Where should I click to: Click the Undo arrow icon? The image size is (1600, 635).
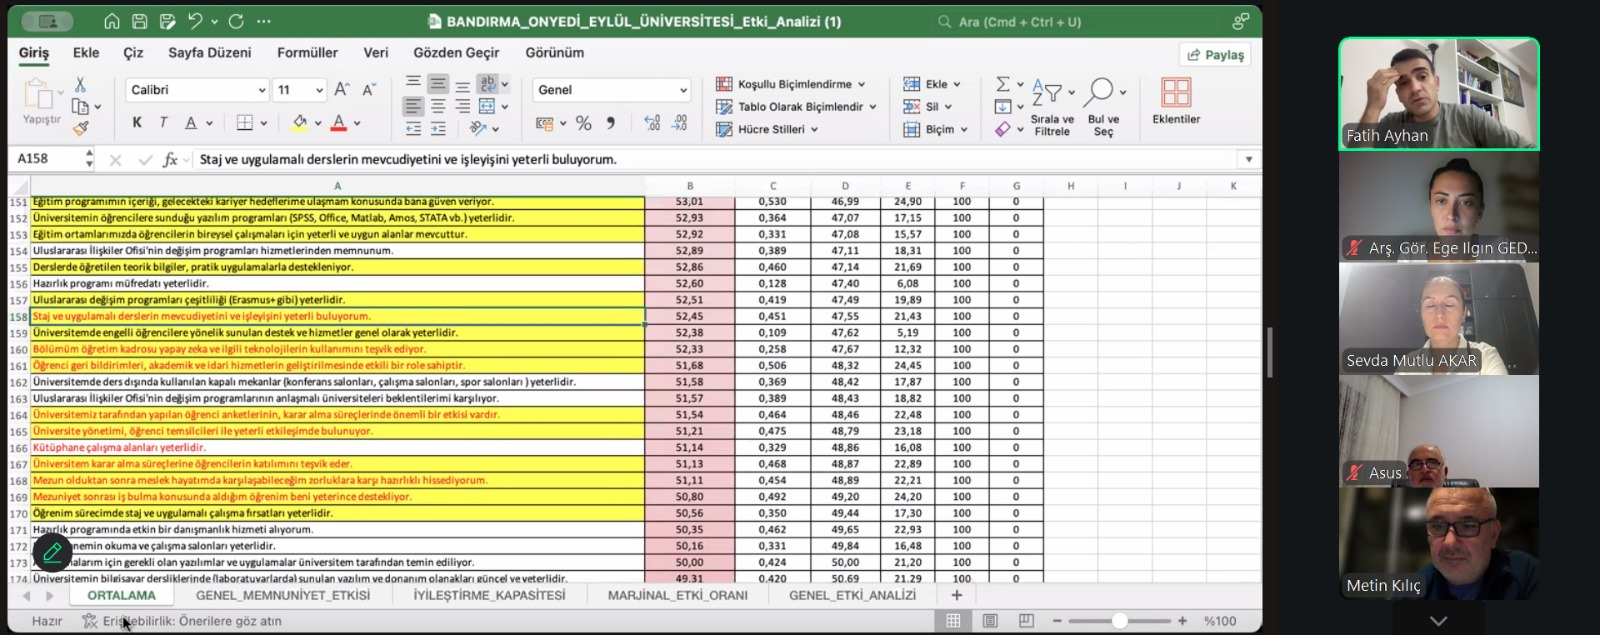pos(196,21)
